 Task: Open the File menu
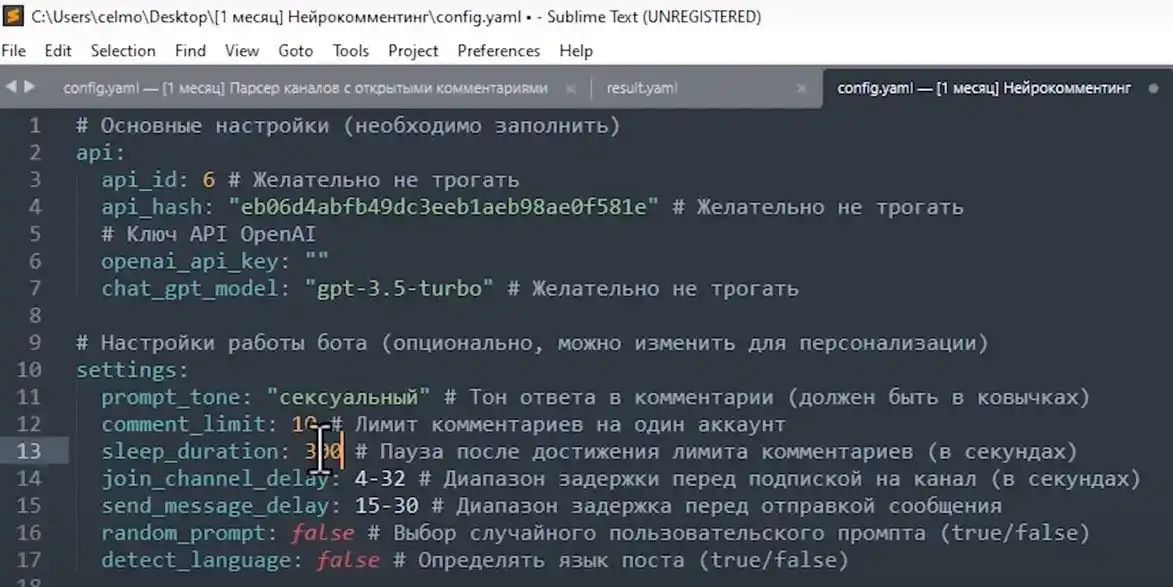[x=14, y=50]
